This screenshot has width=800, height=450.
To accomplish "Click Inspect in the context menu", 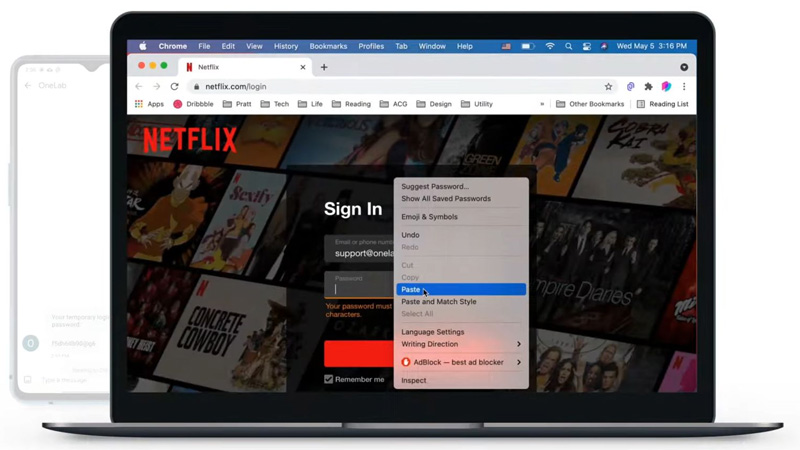I will (x=461, y=381).
